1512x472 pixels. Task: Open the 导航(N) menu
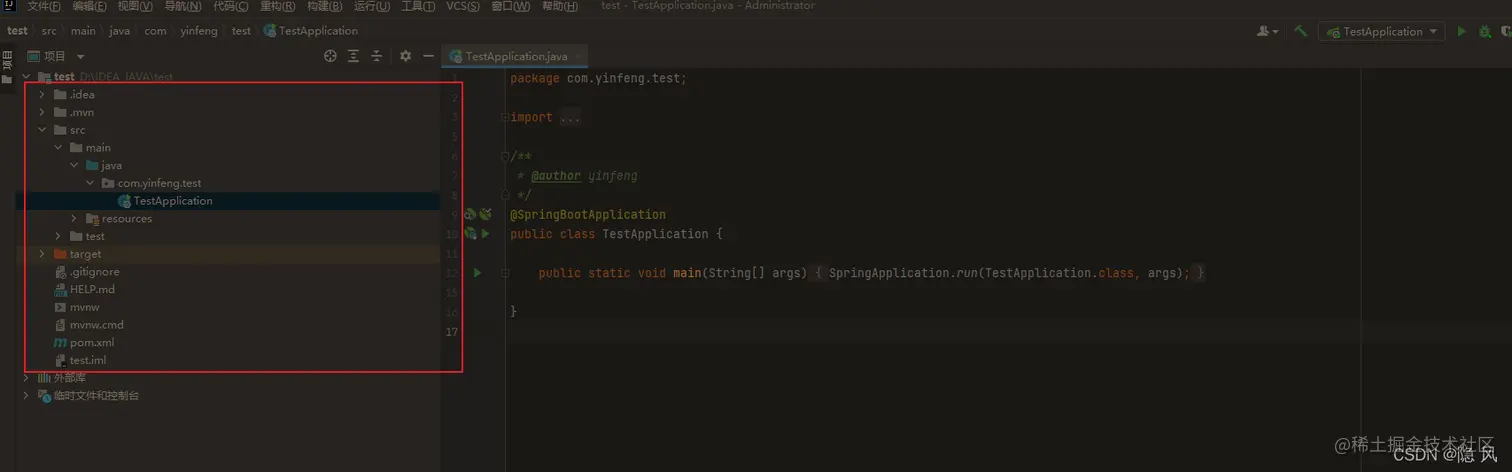182,6
